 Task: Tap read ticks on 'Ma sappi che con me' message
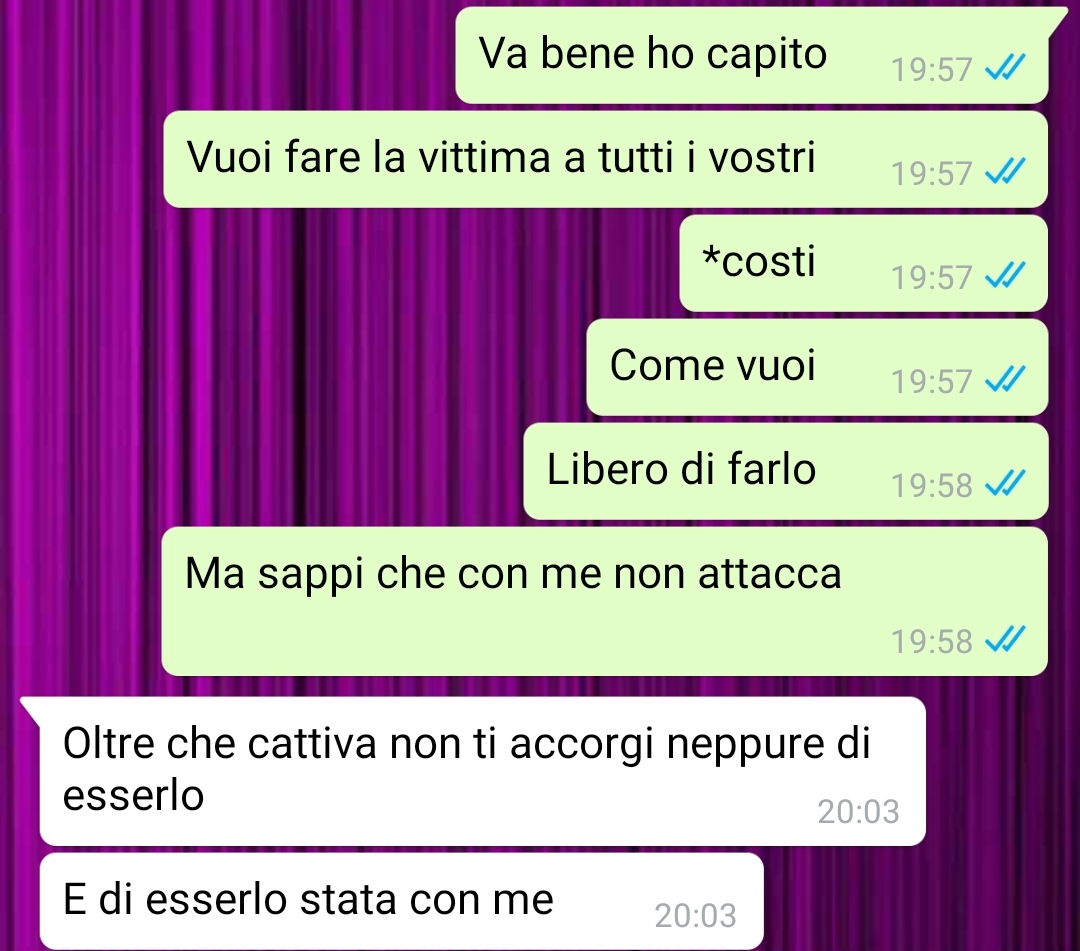1005,639
